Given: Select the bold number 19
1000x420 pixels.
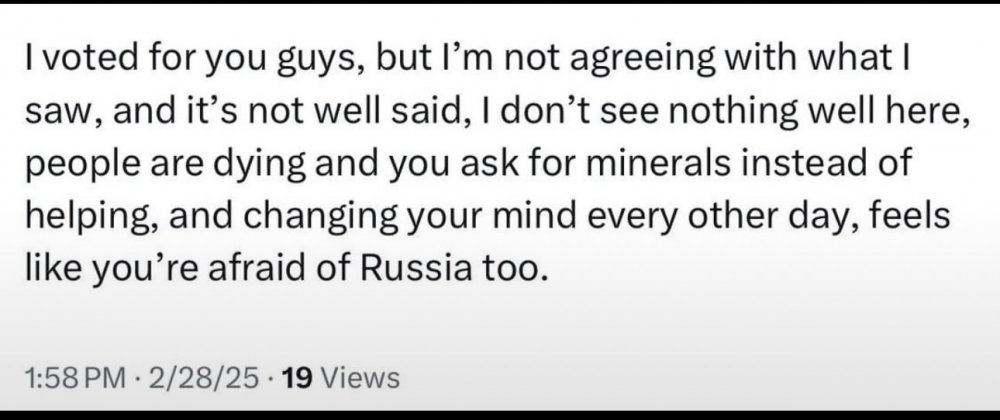Looking at the screenshot, I should (x=299, y=379).
